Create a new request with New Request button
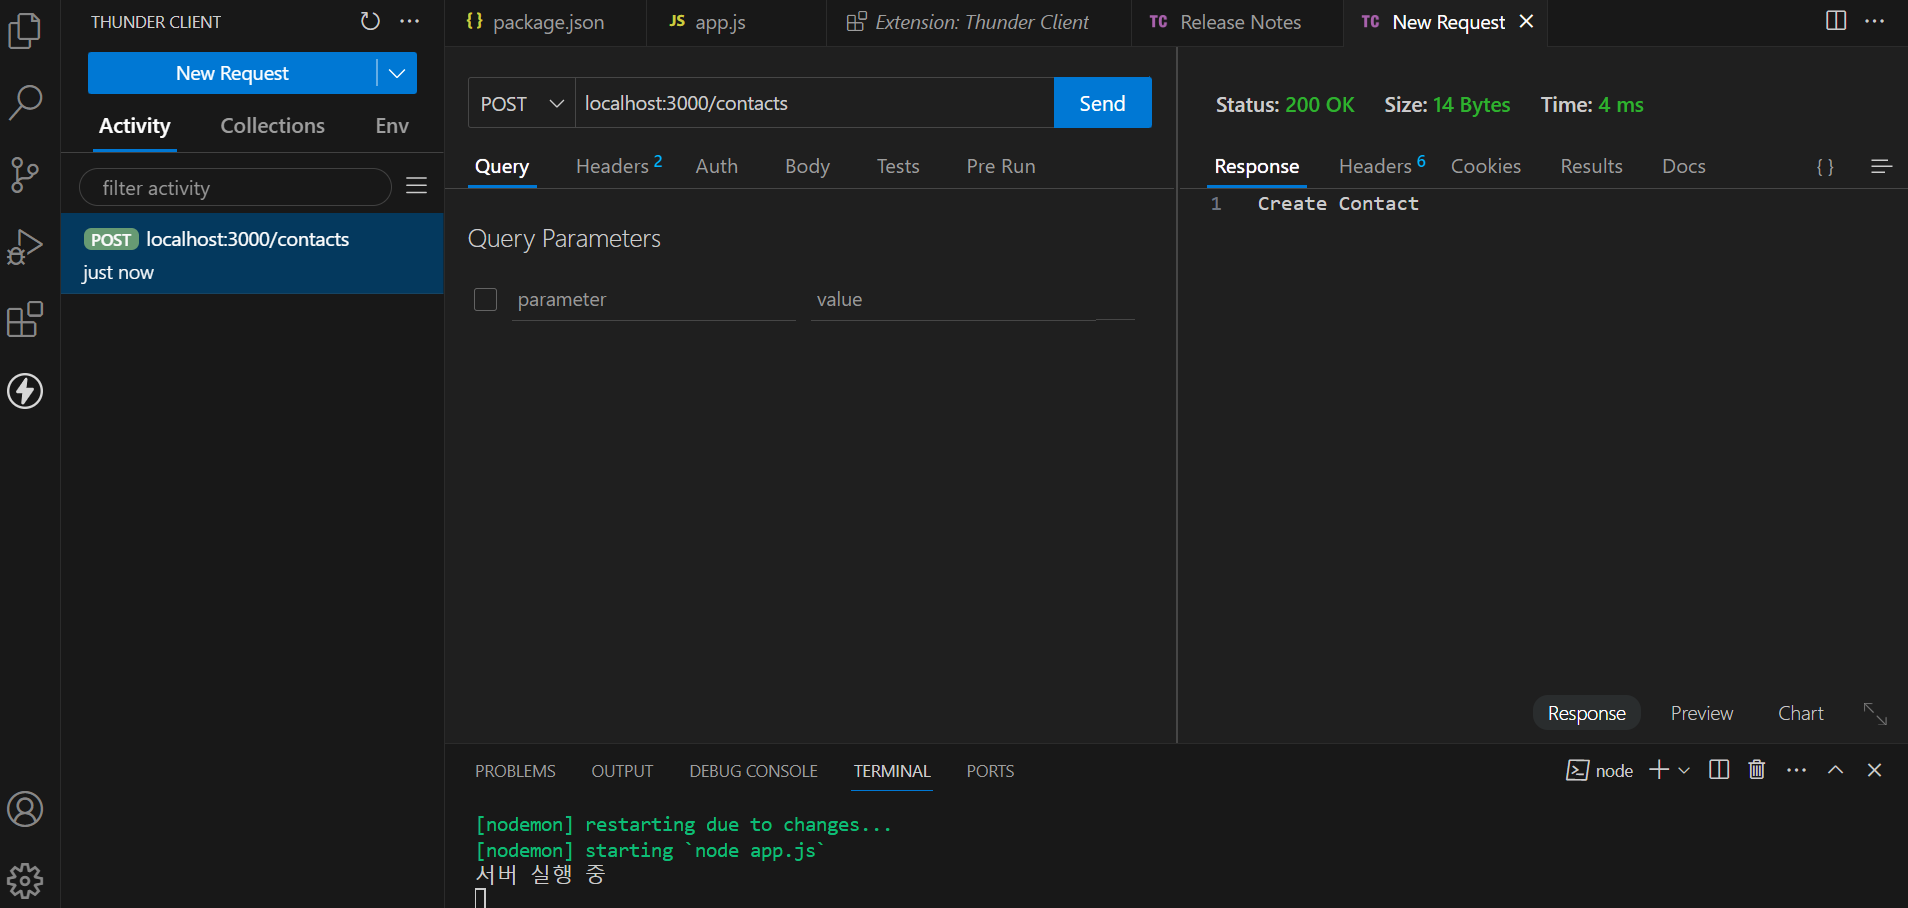The width and height of the screenshot is (1908, 908). click(232, 72)
